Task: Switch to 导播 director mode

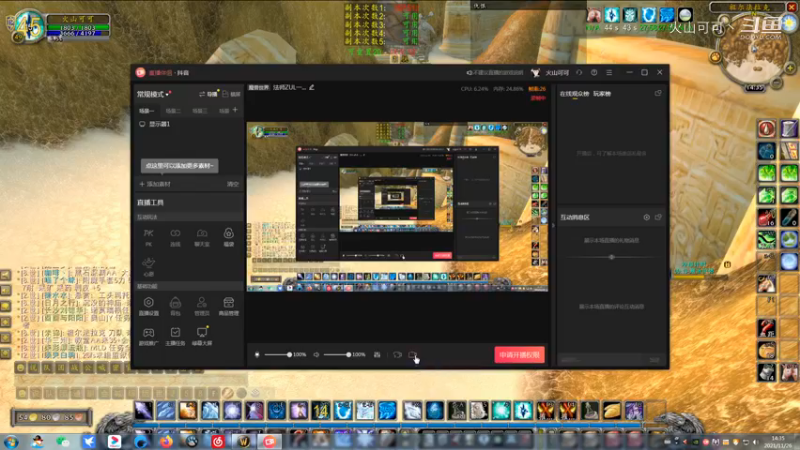Action: tap(208, 94)
